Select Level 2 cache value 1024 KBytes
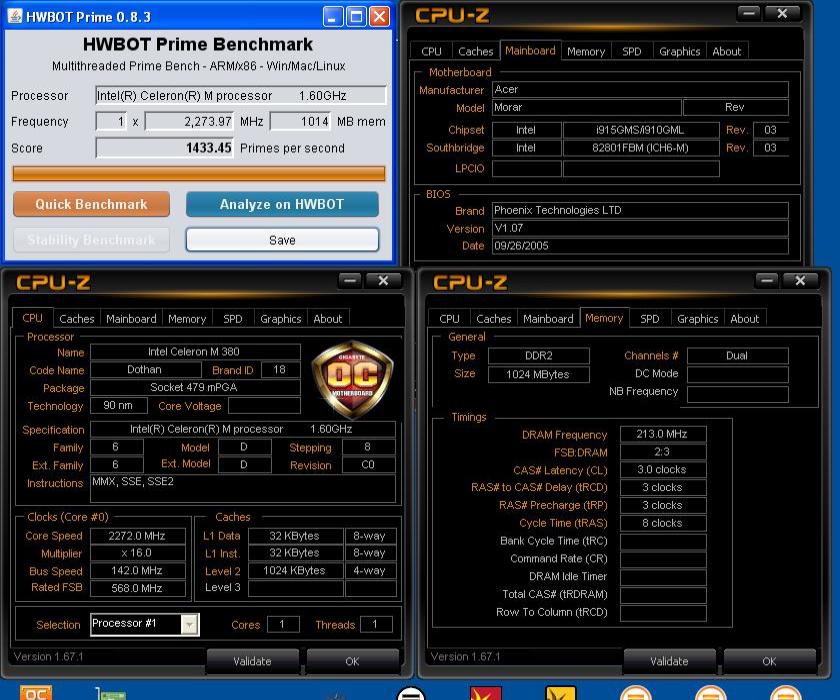Screen dimensions: 840x700 pos(295,570)
